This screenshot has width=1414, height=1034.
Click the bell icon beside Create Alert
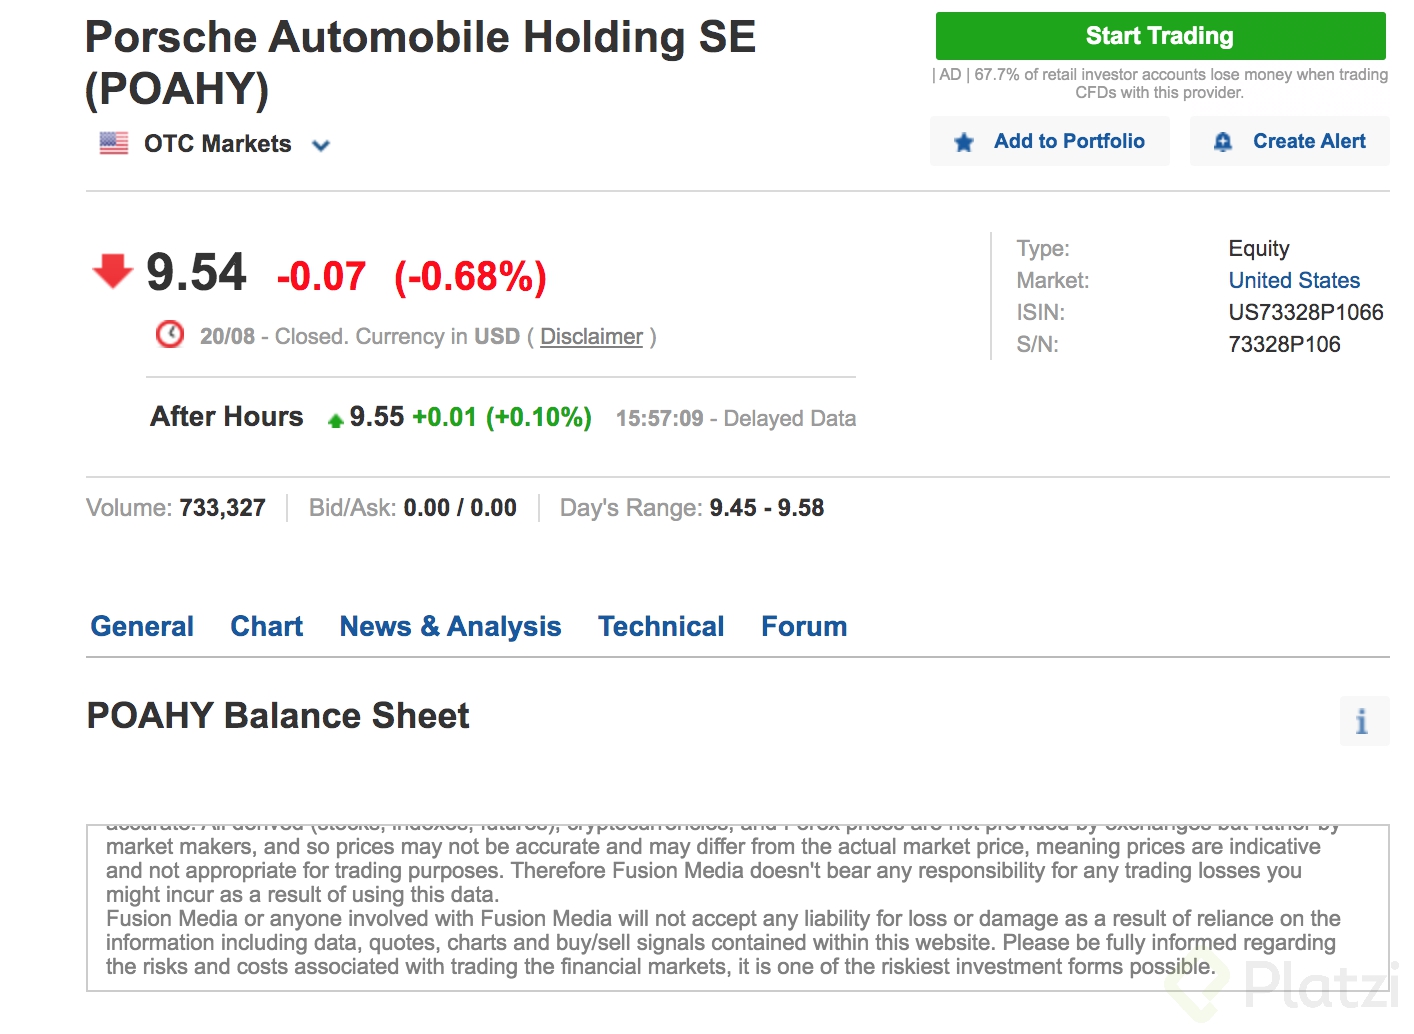coord(1222,142)
